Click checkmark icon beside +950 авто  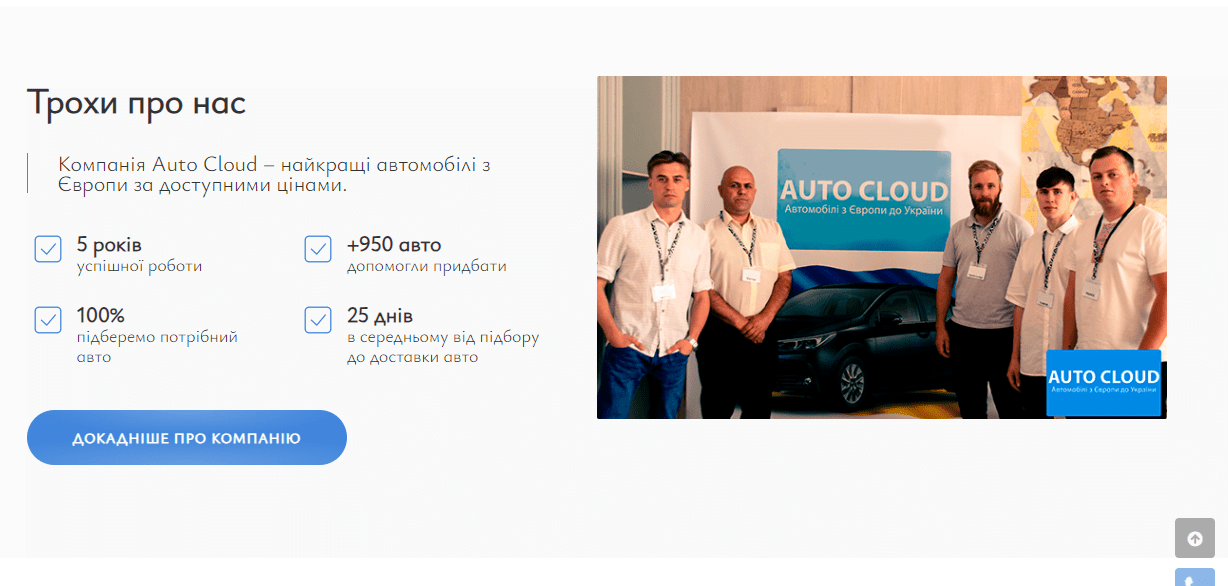(x=318, y=249)
